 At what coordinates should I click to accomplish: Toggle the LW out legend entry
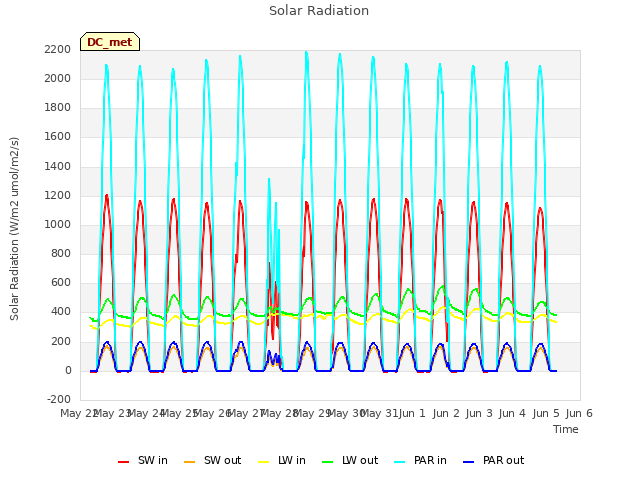tap(350, 460)
